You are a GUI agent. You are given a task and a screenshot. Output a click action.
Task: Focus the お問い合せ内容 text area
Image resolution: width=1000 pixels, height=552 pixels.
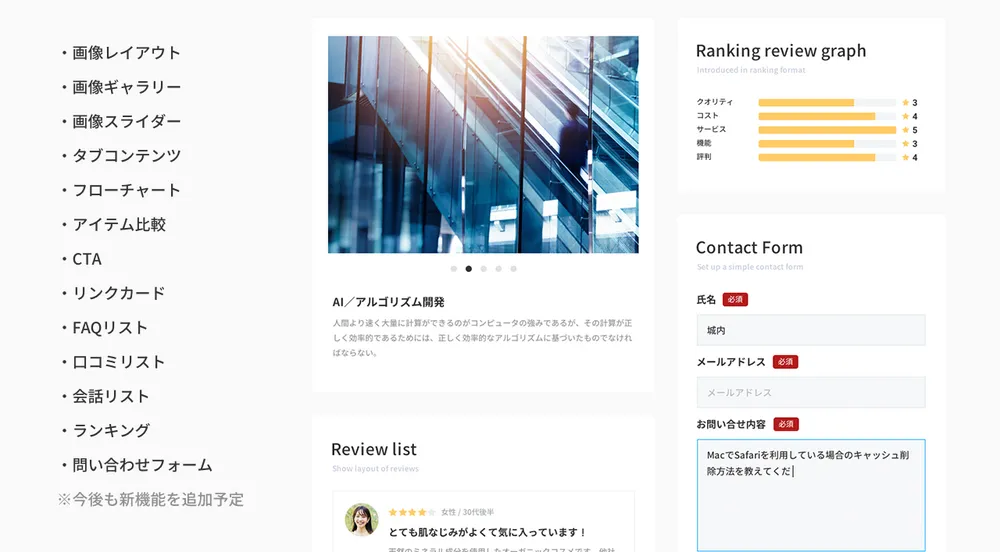(811, 495)
